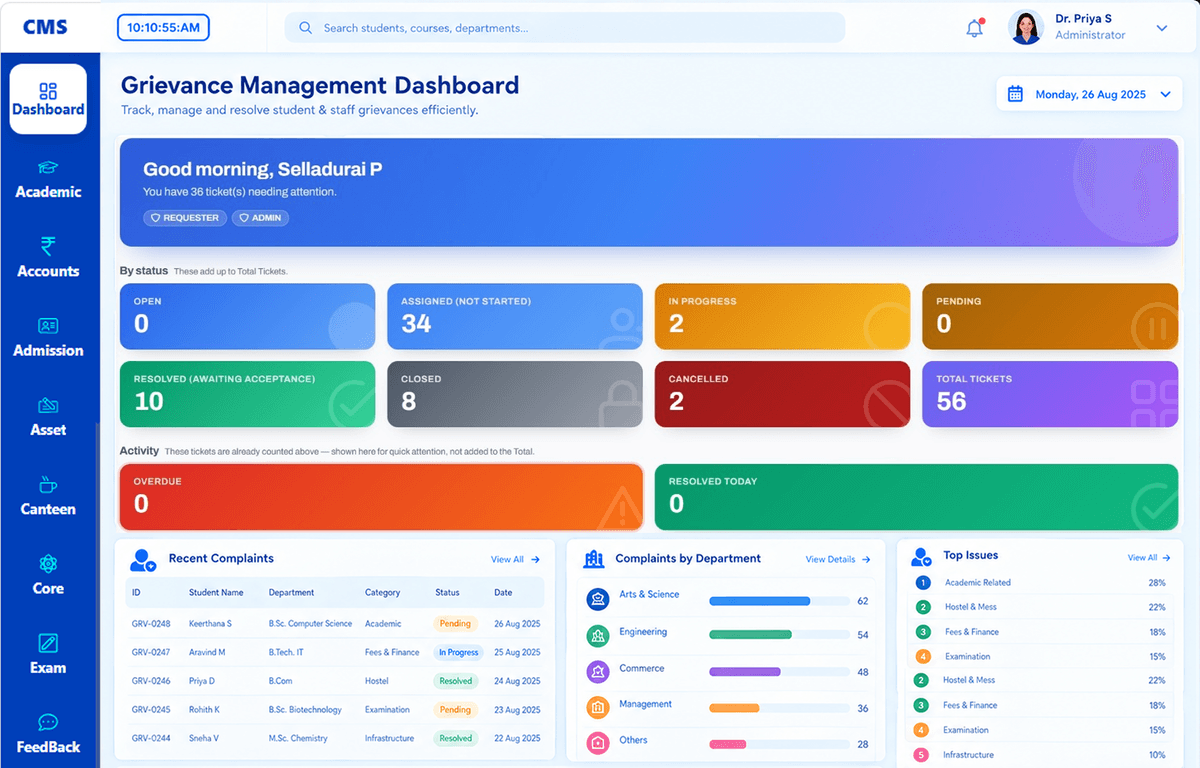Screen dimensions: 1200x768
Task: Open the ASSIGNED (NOT STARTED) card
Action: 515,316
